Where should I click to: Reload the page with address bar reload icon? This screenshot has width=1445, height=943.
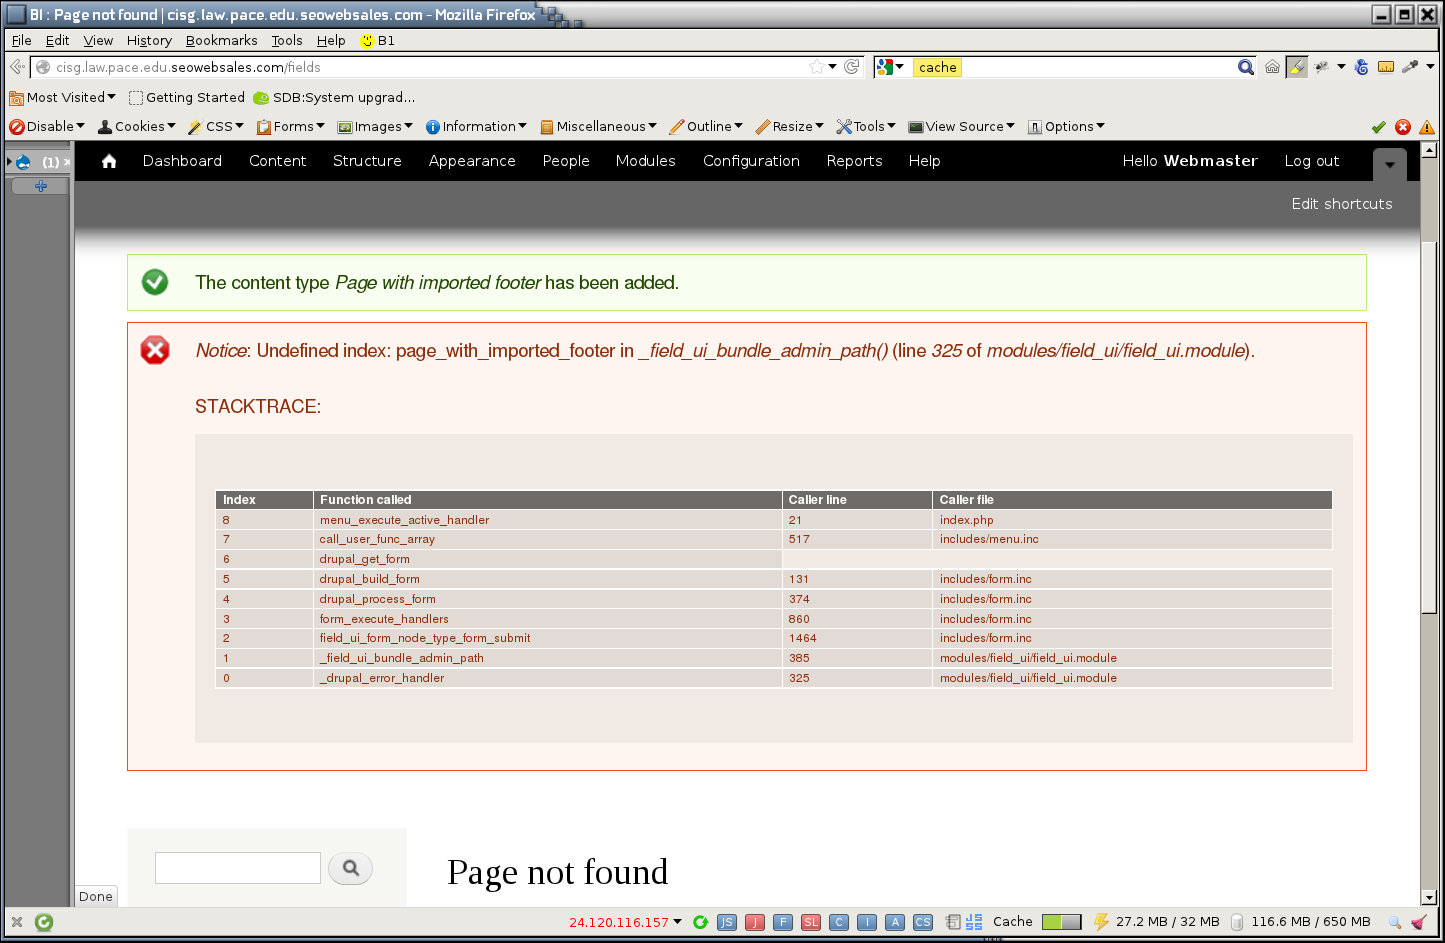click(x=852, y=67)
